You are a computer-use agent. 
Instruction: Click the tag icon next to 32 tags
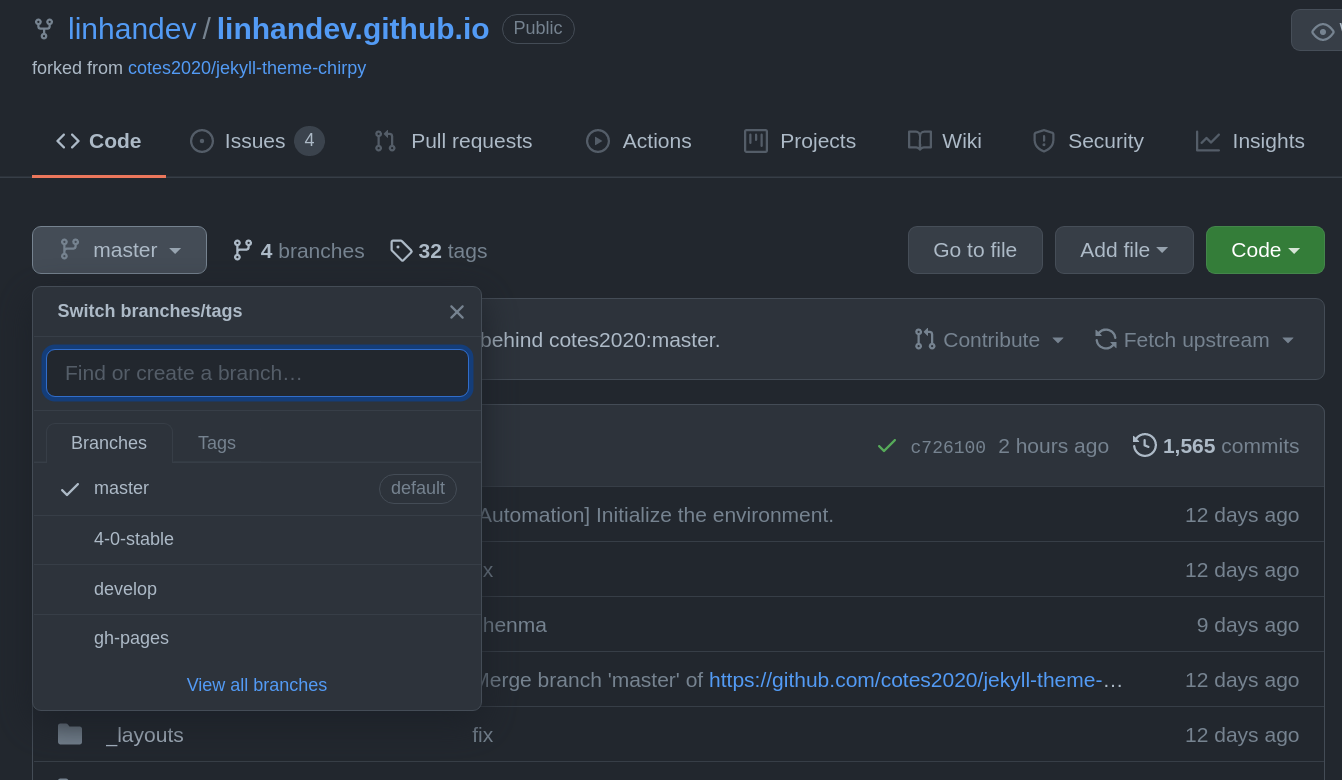click(401, 250)
